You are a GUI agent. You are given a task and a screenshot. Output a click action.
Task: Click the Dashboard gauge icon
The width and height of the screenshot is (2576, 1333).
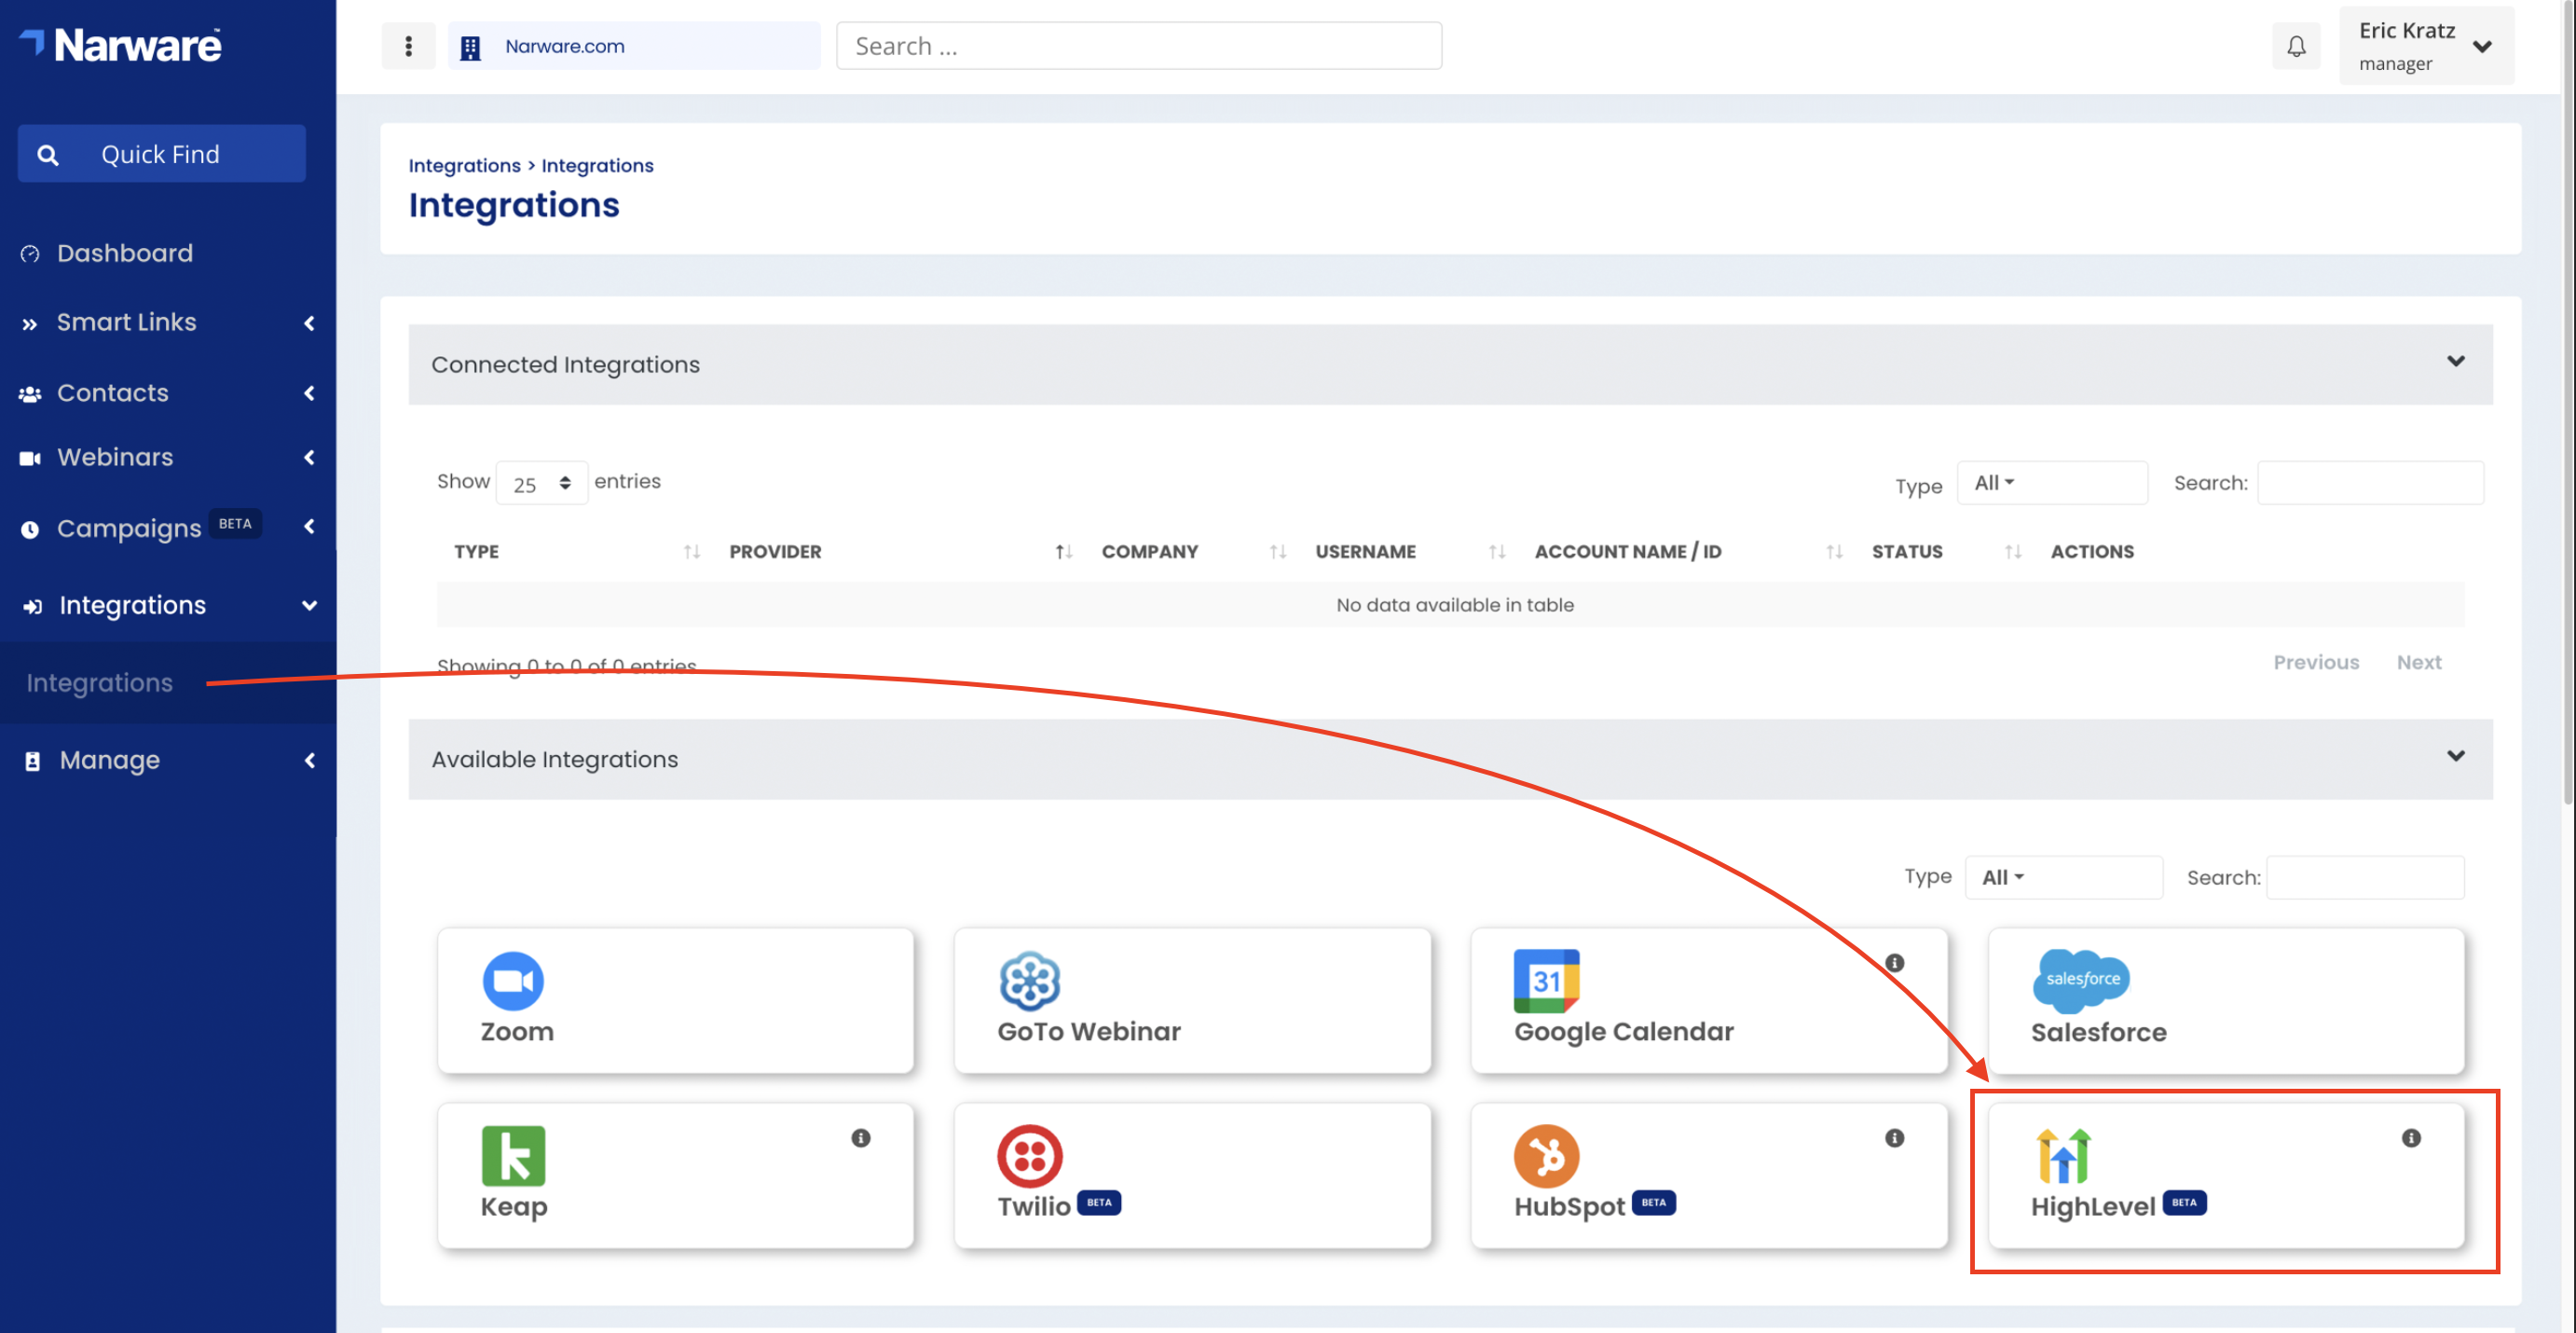coord(30,254)
